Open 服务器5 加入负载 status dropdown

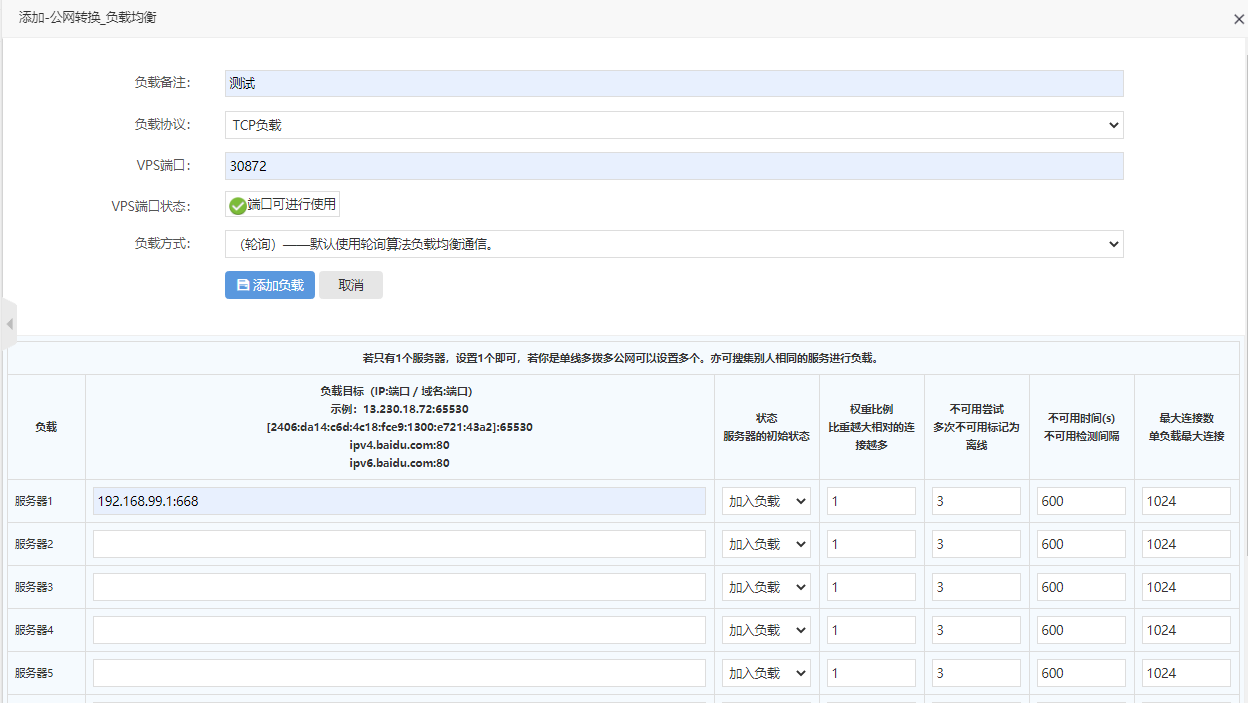pyautogui.click(x=766, y=673)
